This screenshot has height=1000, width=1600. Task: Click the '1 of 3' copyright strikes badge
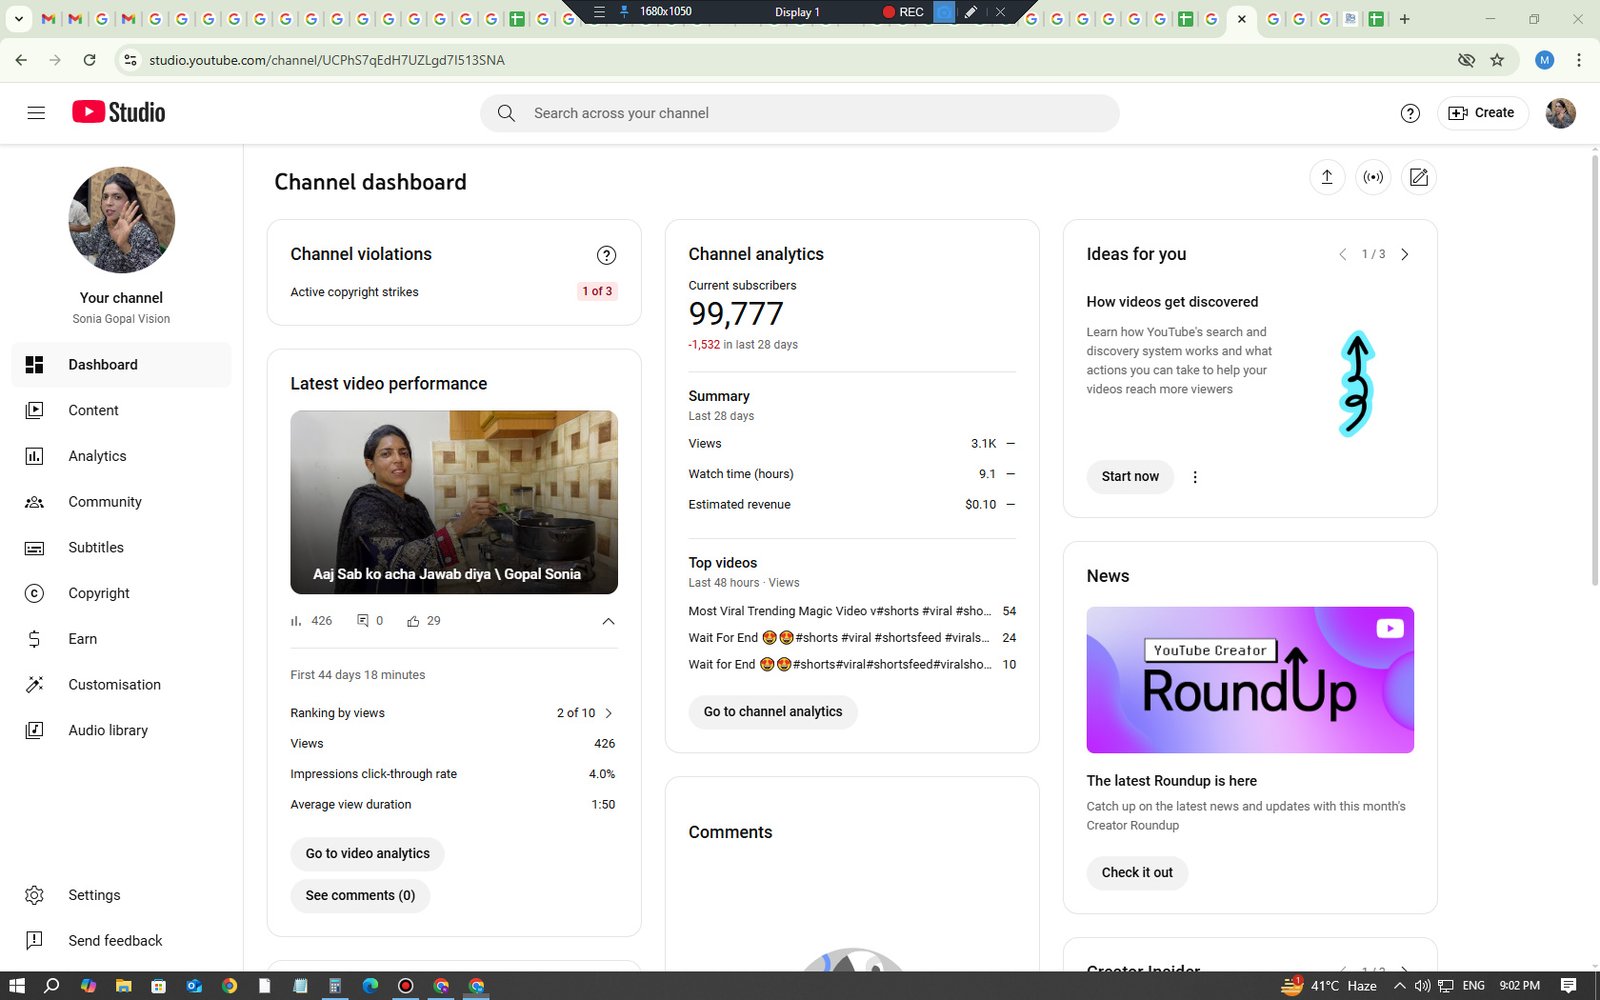(x=597, y=291)
